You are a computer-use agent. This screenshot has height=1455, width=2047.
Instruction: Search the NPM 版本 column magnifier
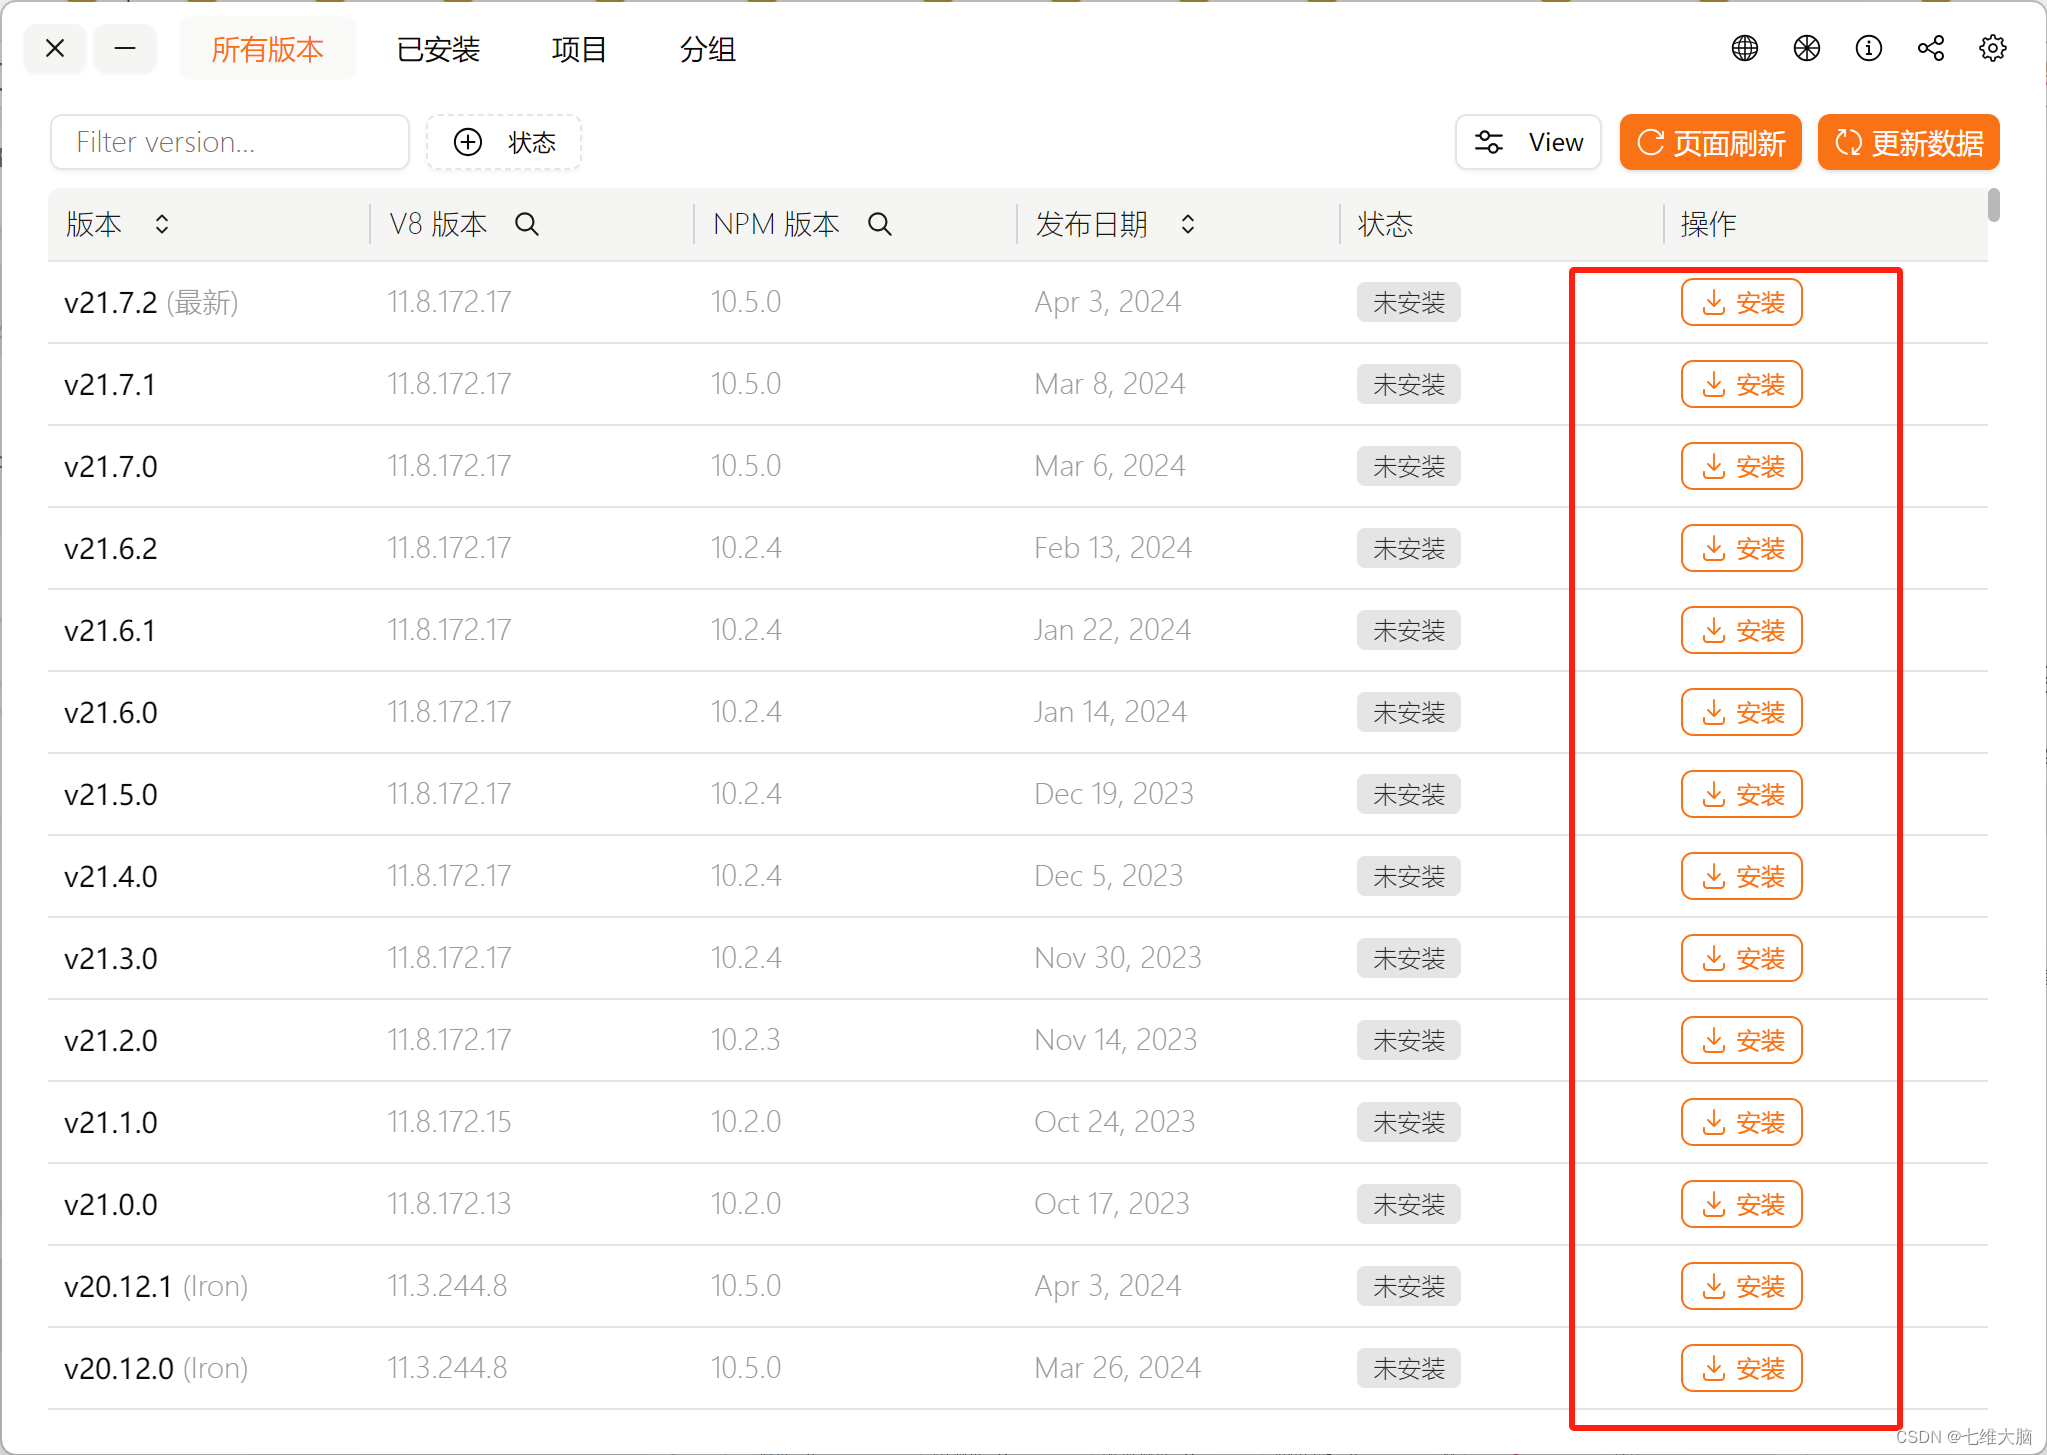[880, 224]
